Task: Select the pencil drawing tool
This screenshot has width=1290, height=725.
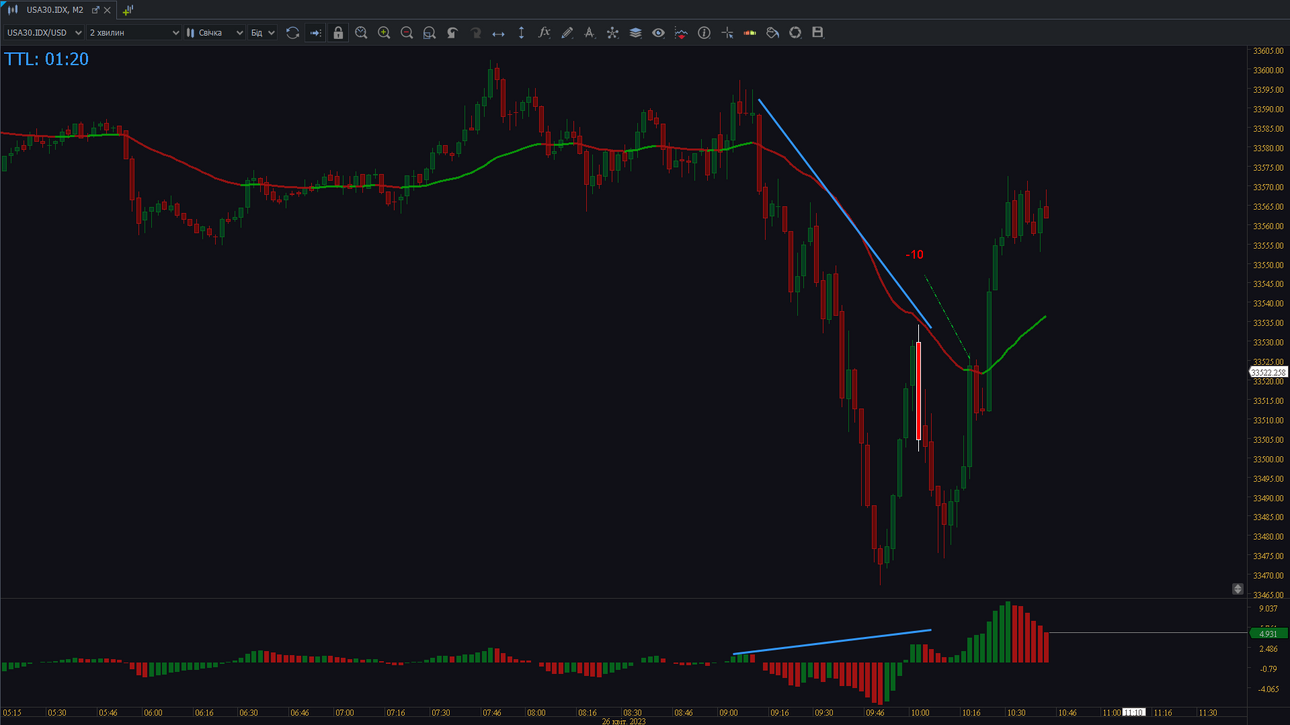Action: point(567,33)
